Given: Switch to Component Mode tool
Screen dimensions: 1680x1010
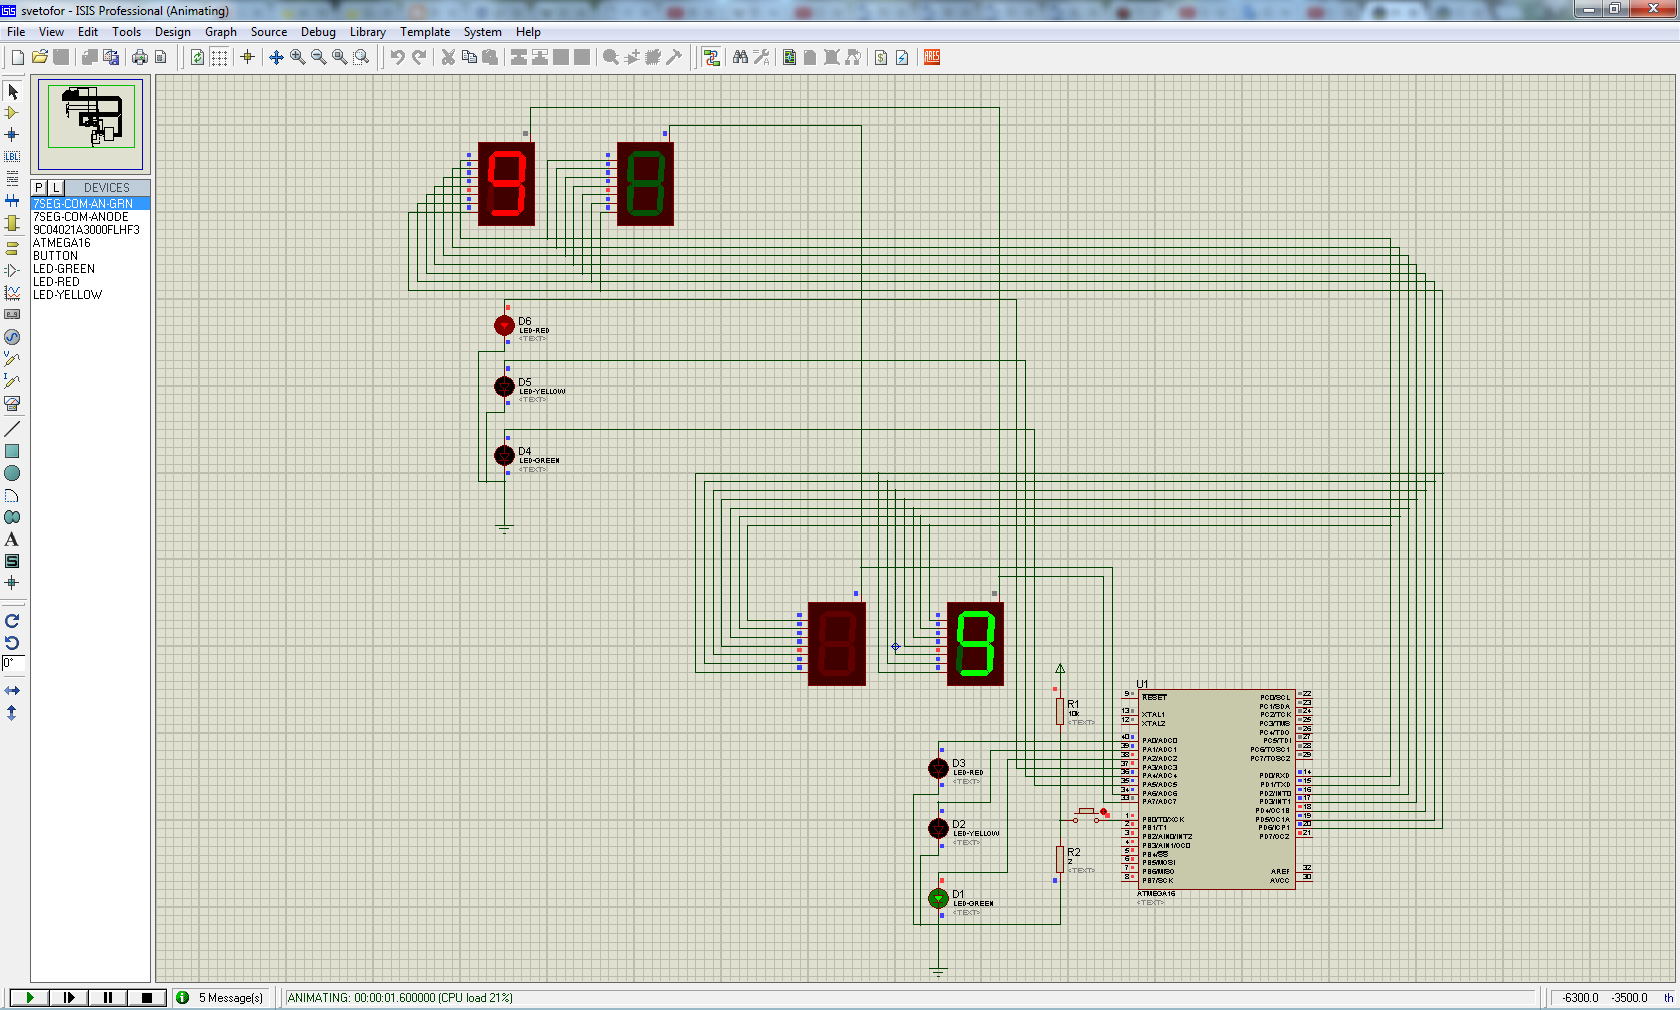Looking at the screenshot, I should click(x=12, y=113).
